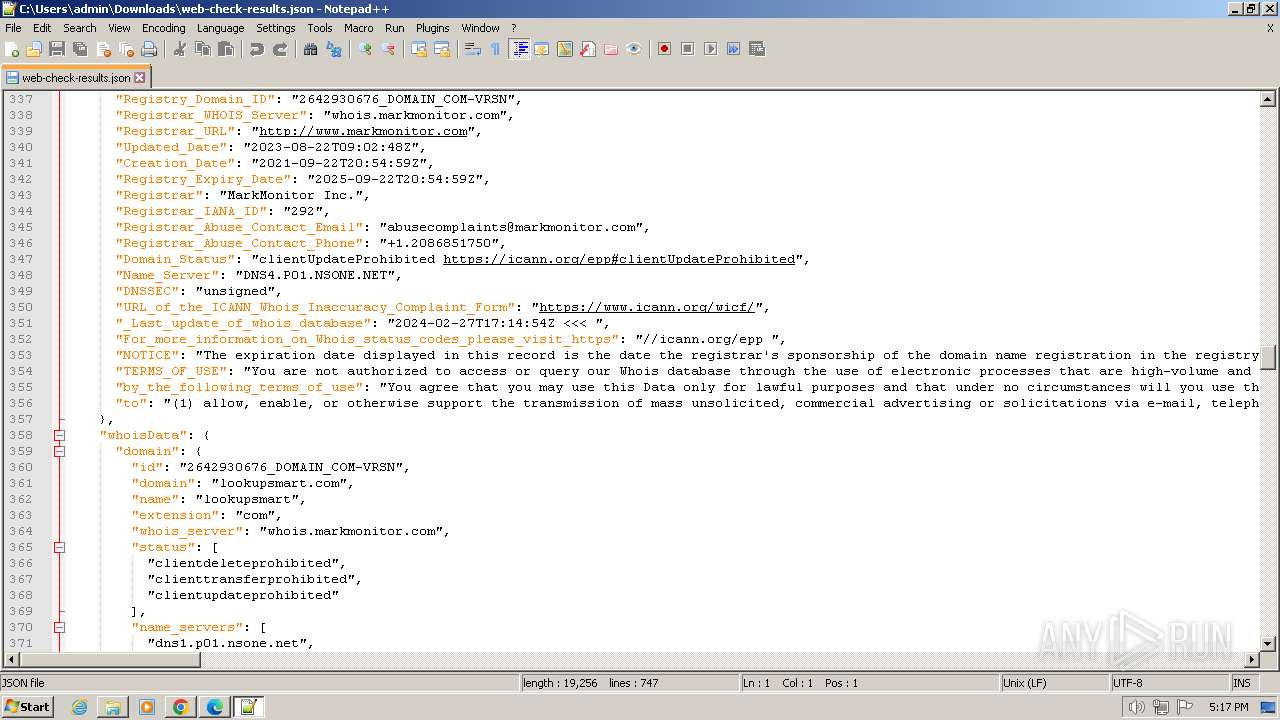Image resolution: width=1280 pixels, height=720 pixels.
Task: Open the File menu
Action: pyautogui.click(x=13, y=28)
